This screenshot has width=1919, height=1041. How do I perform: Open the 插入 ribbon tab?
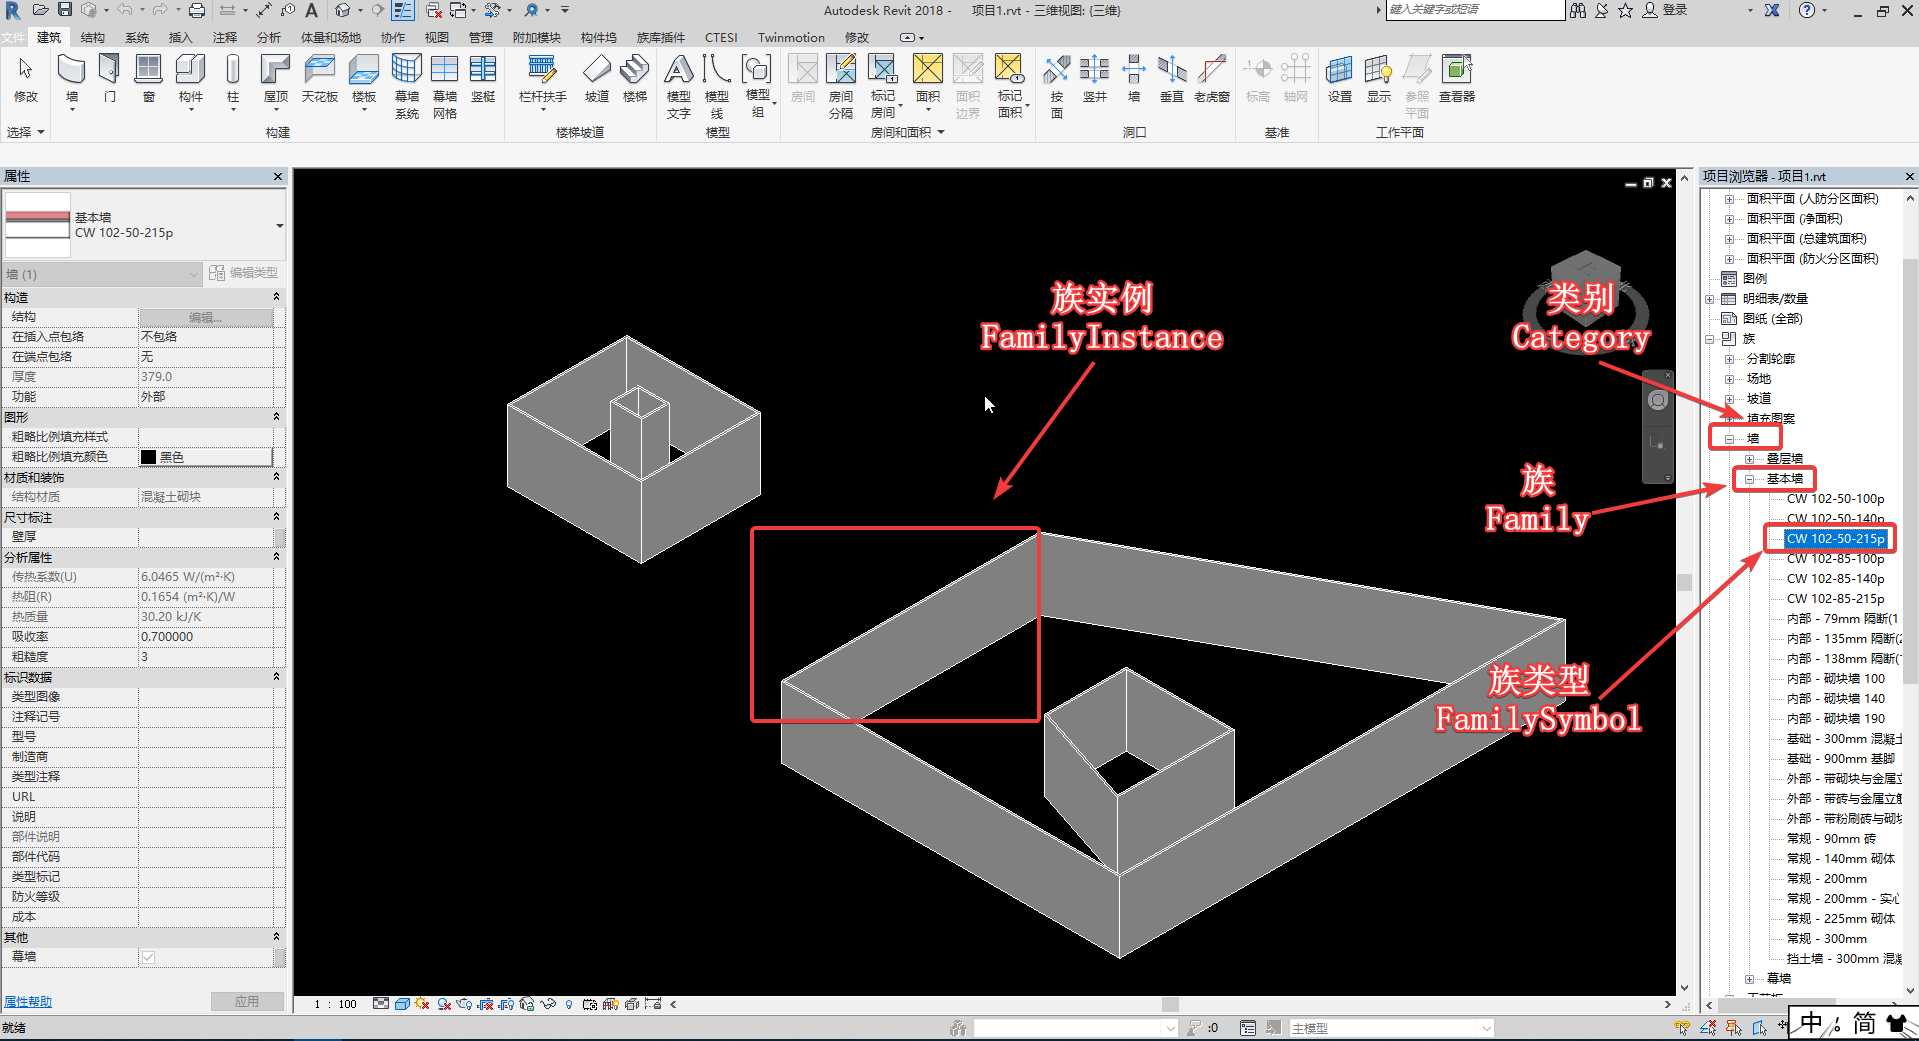pos(180,37)
